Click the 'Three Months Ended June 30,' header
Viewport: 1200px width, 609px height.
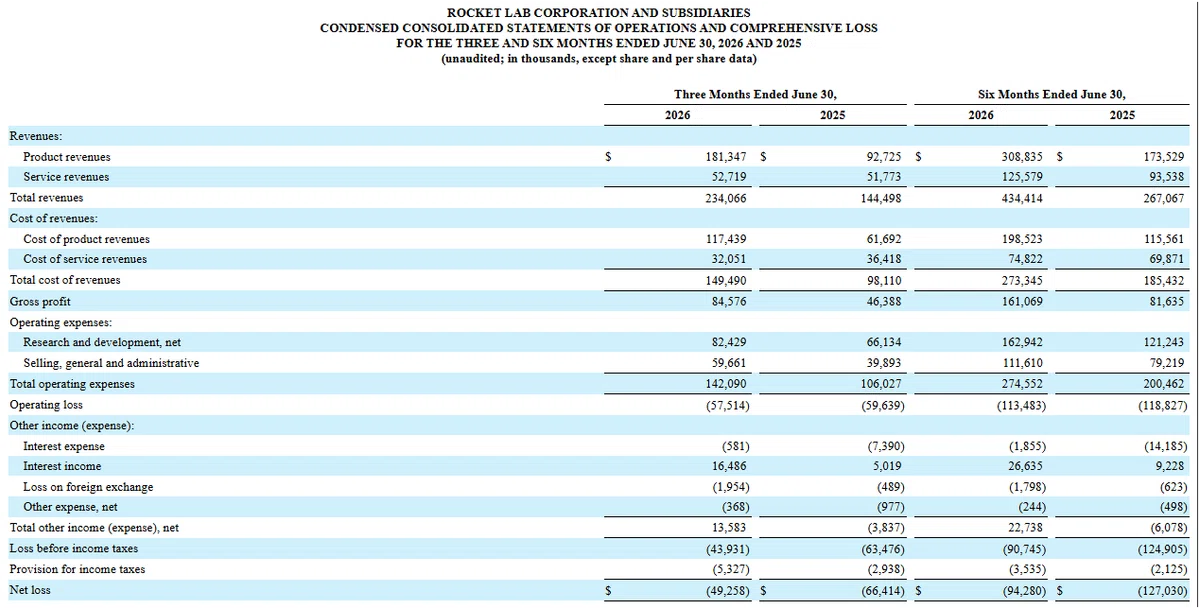click(x=755, y=94)
